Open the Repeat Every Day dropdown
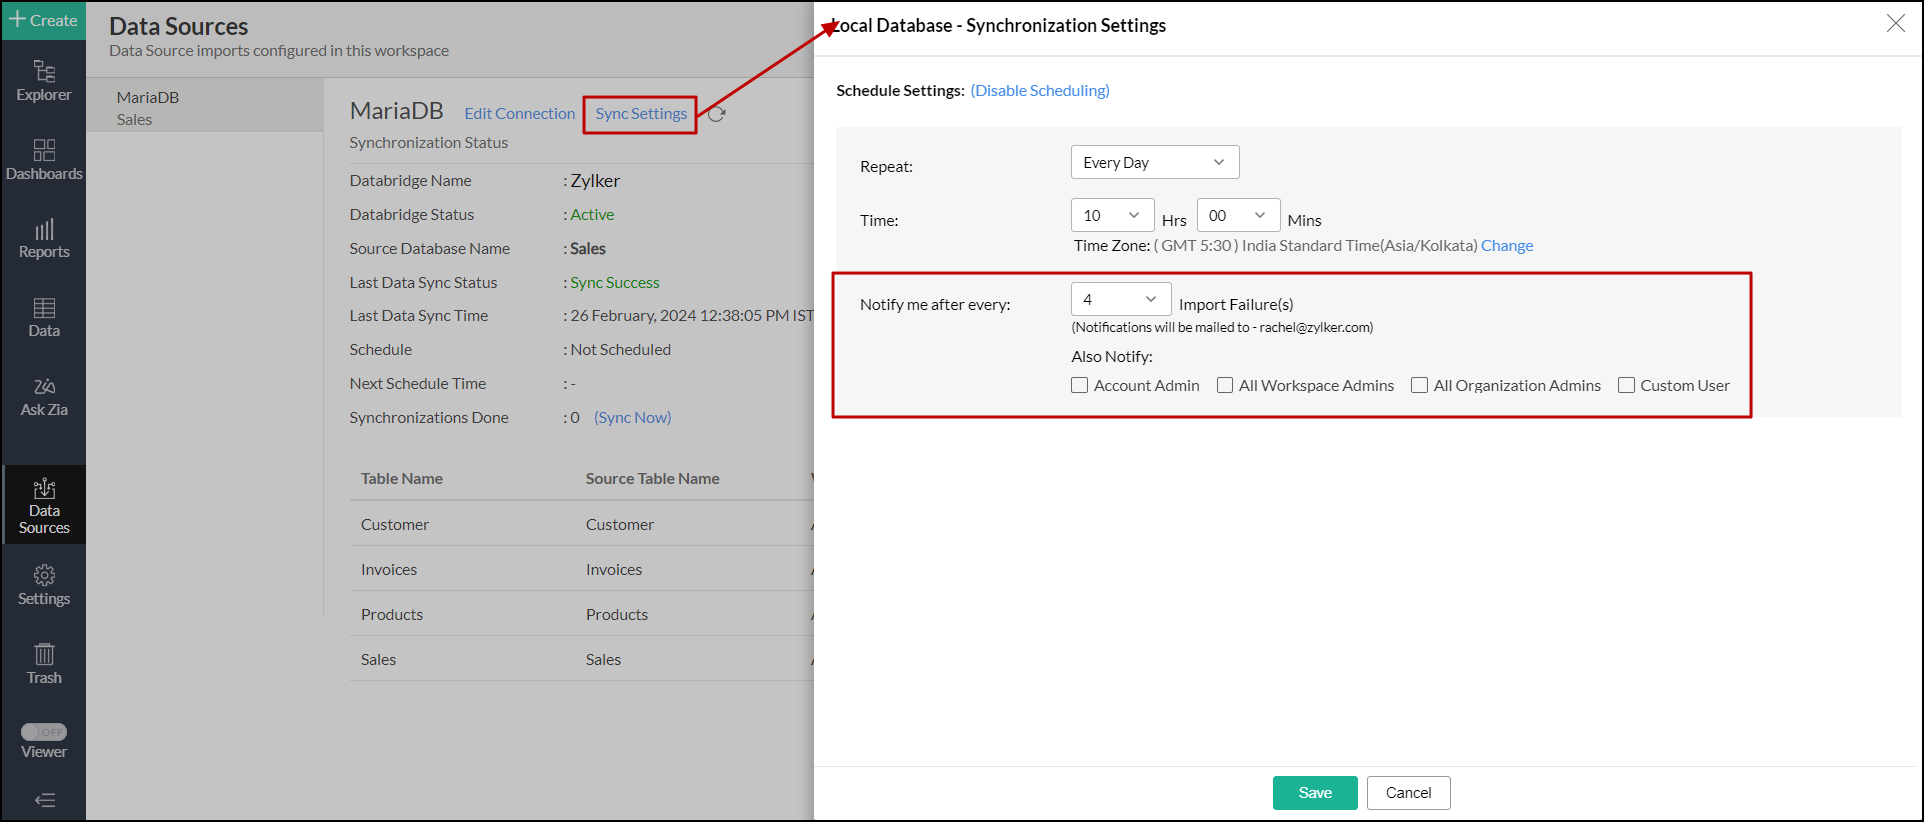 pos(1154,162)
